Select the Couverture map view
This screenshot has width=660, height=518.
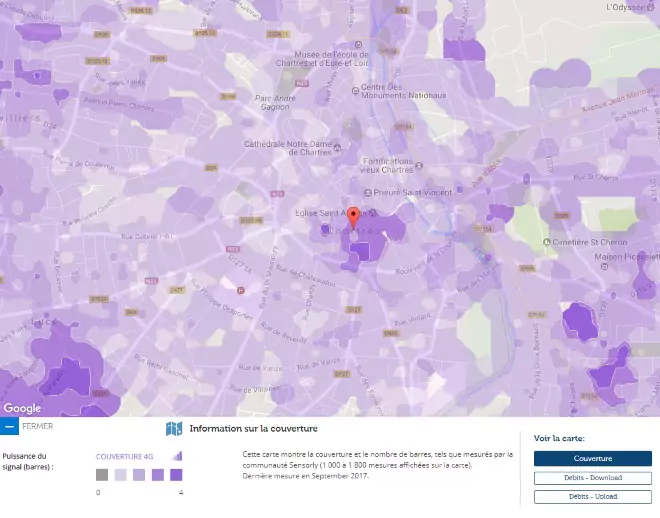[x=592, y=458]
